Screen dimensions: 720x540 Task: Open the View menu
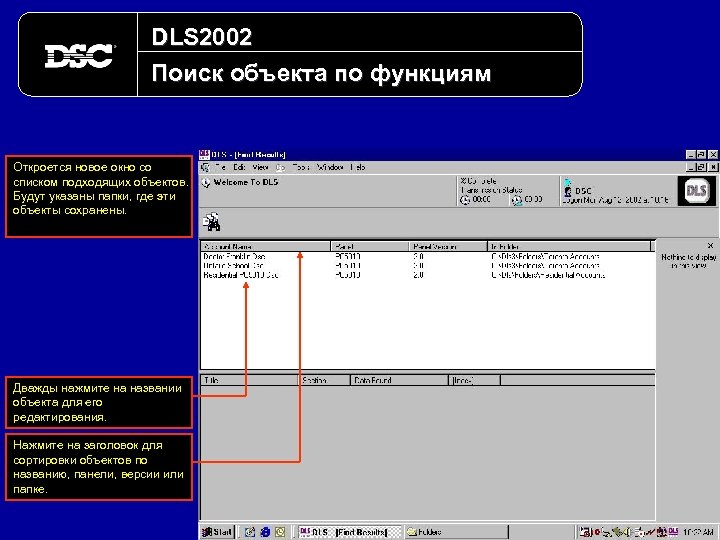pos(260,168)
